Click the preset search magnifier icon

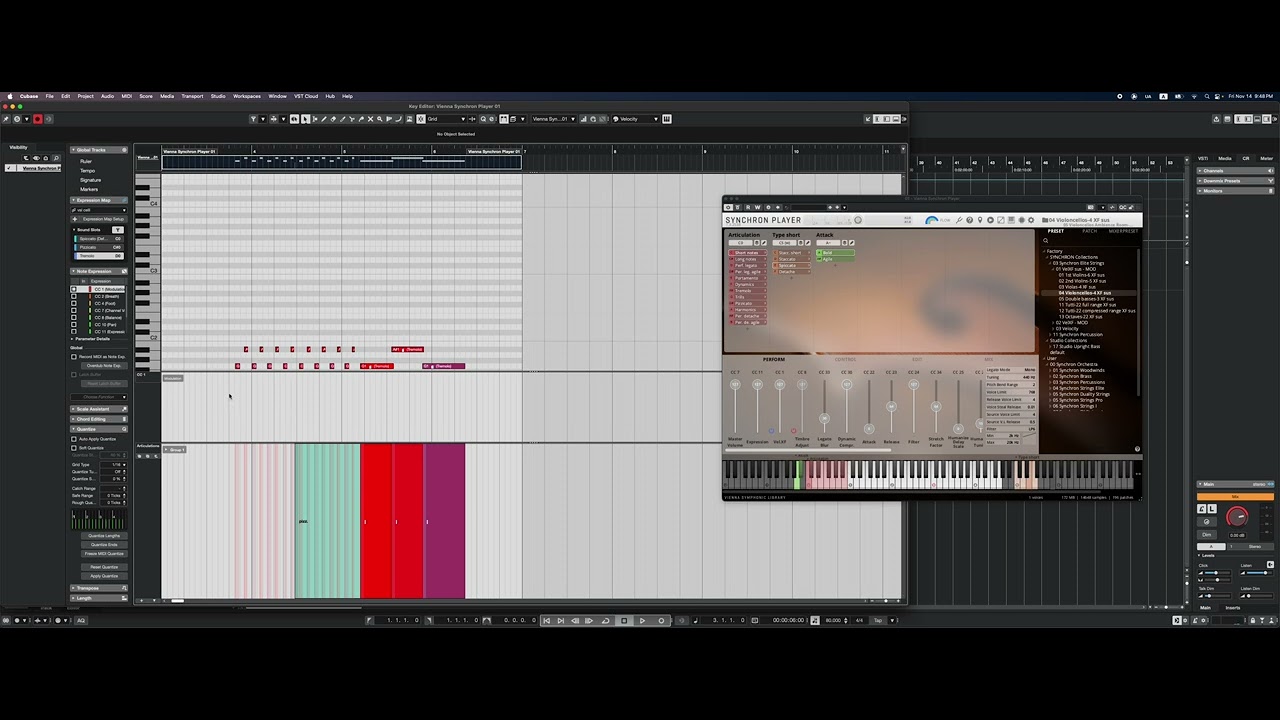tap(1046, 240)
